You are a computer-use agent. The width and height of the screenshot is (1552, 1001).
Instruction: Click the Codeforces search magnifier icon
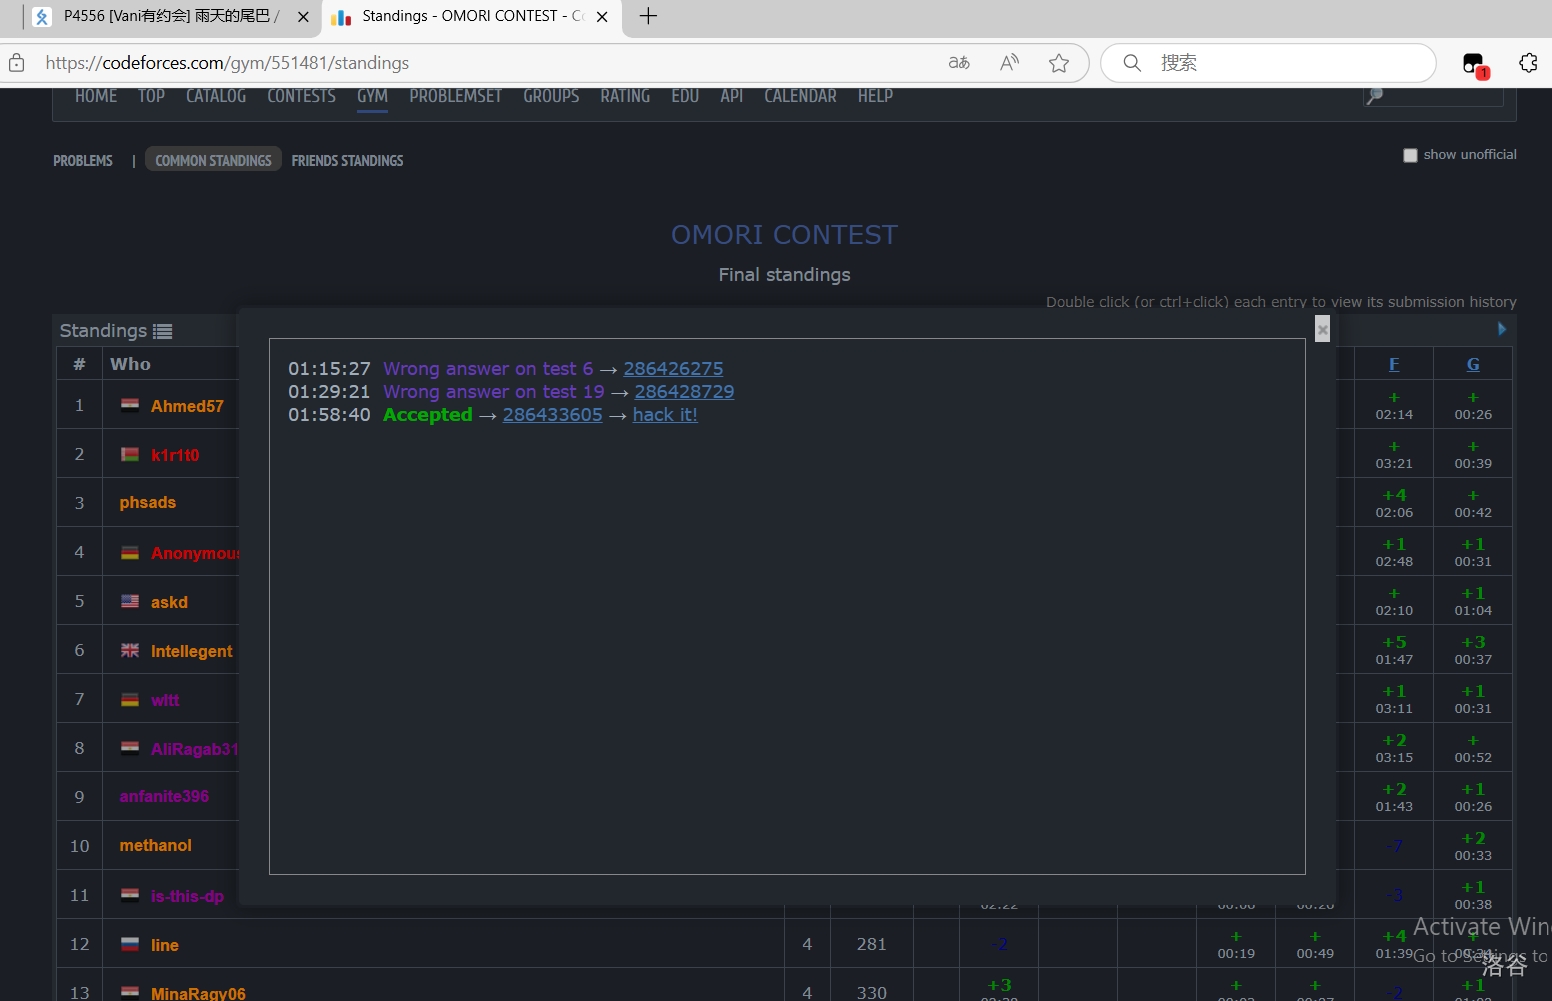point(1375,96)
